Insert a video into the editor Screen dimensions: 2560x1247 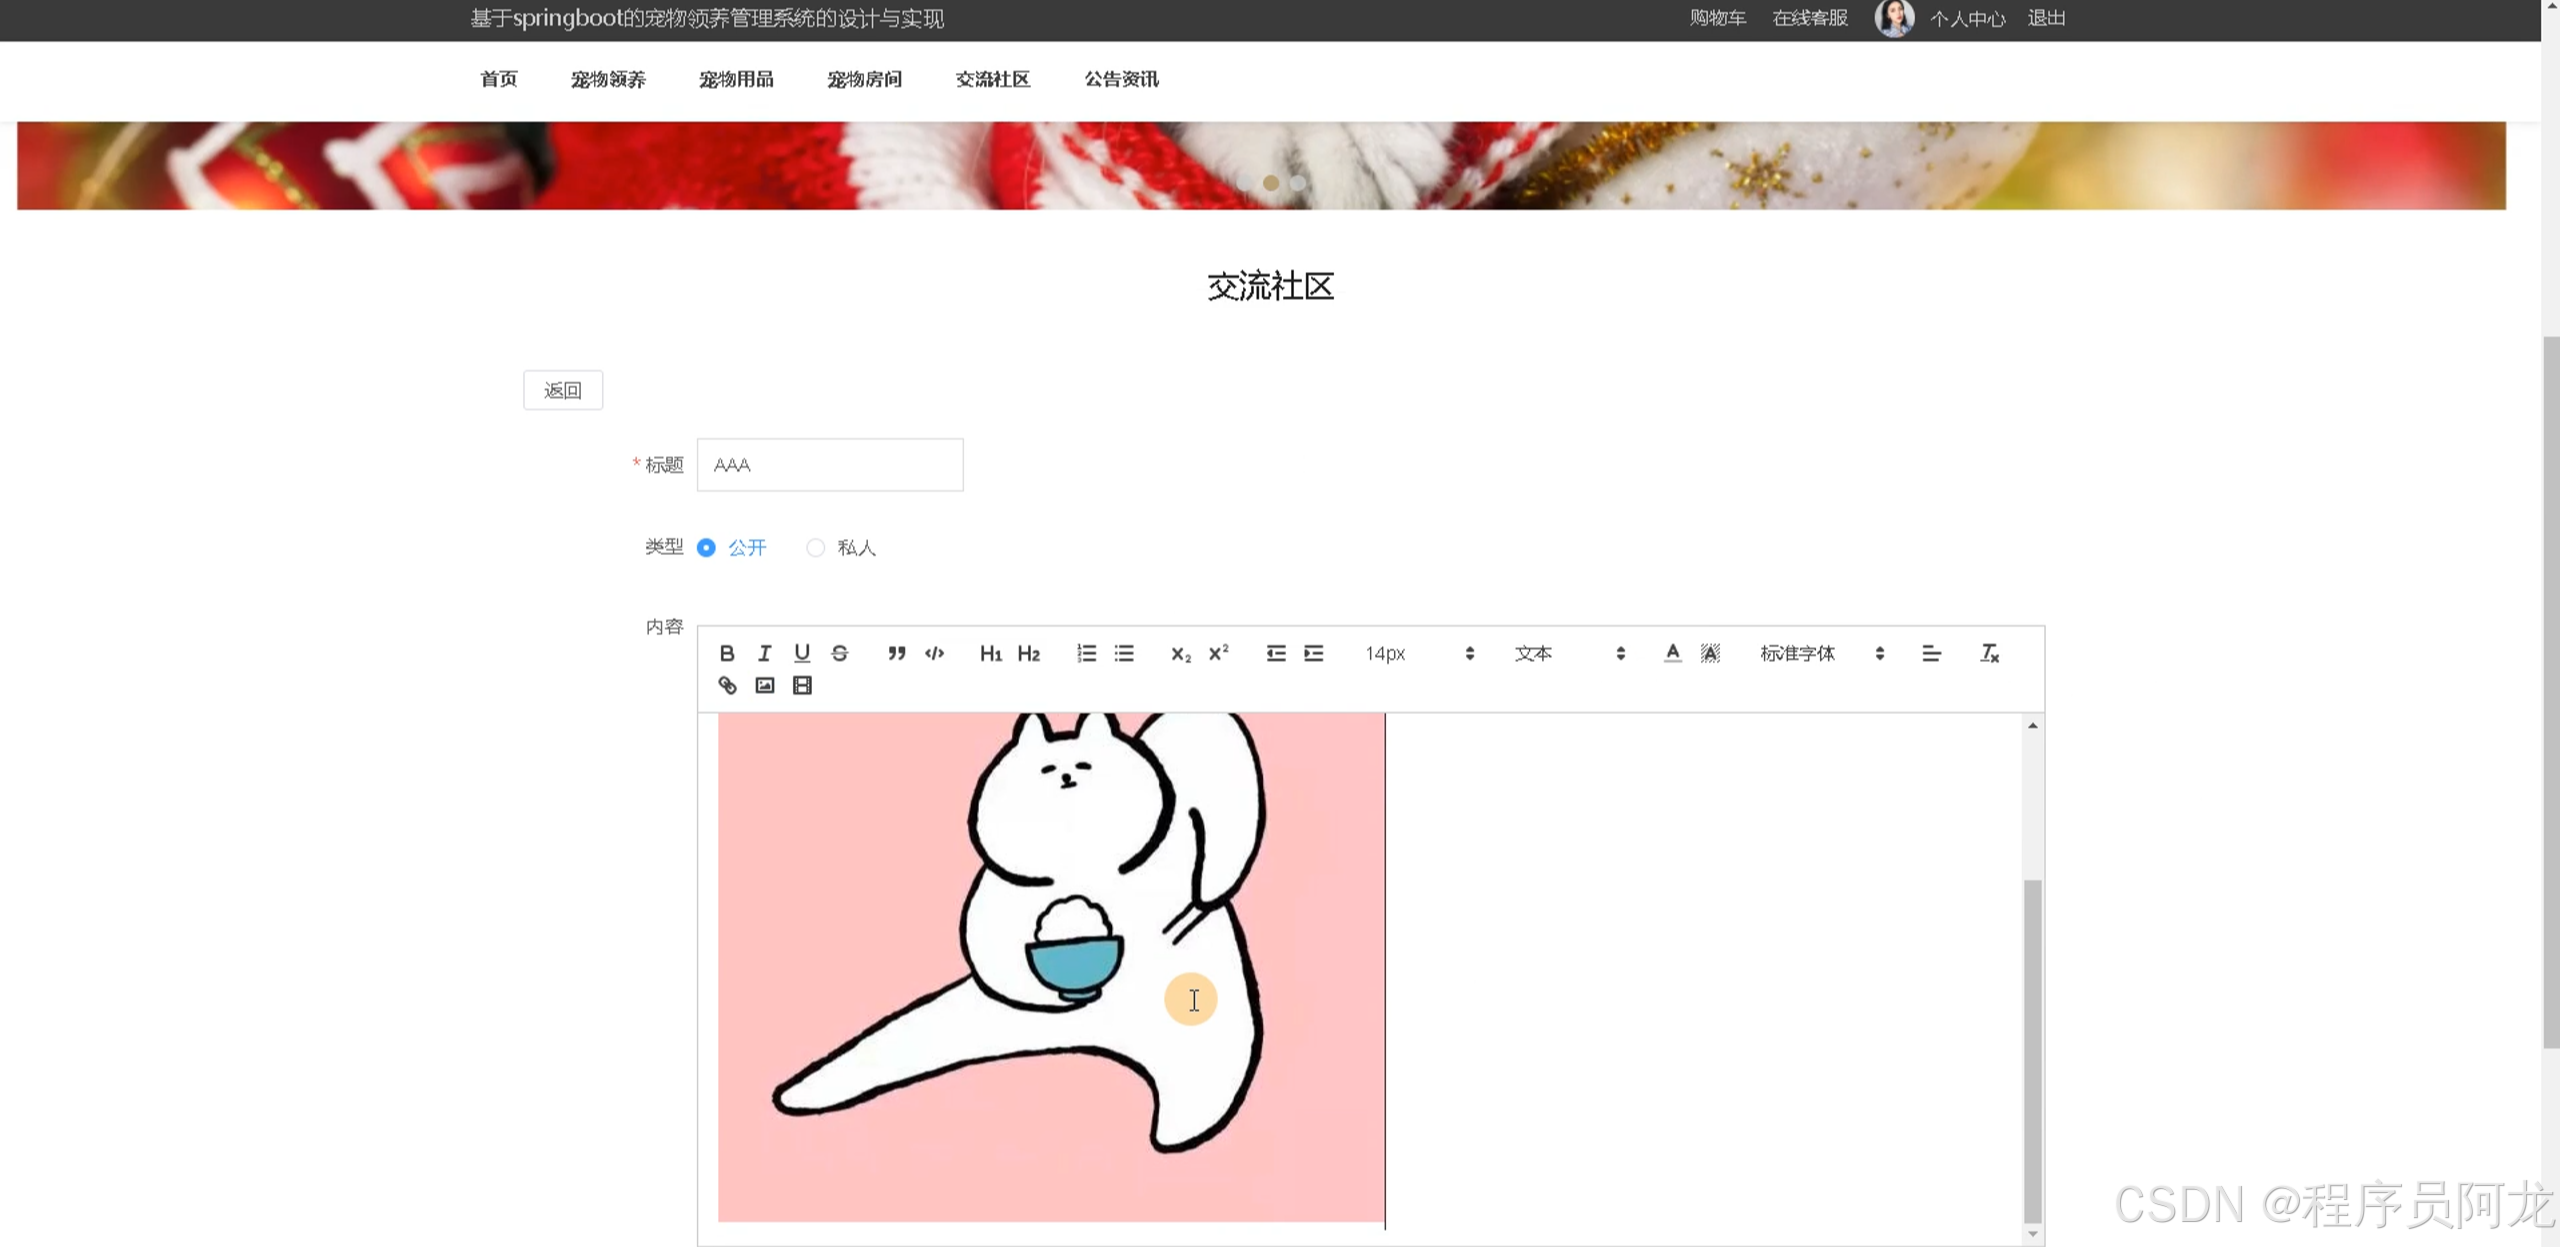[x=802, y=685]
